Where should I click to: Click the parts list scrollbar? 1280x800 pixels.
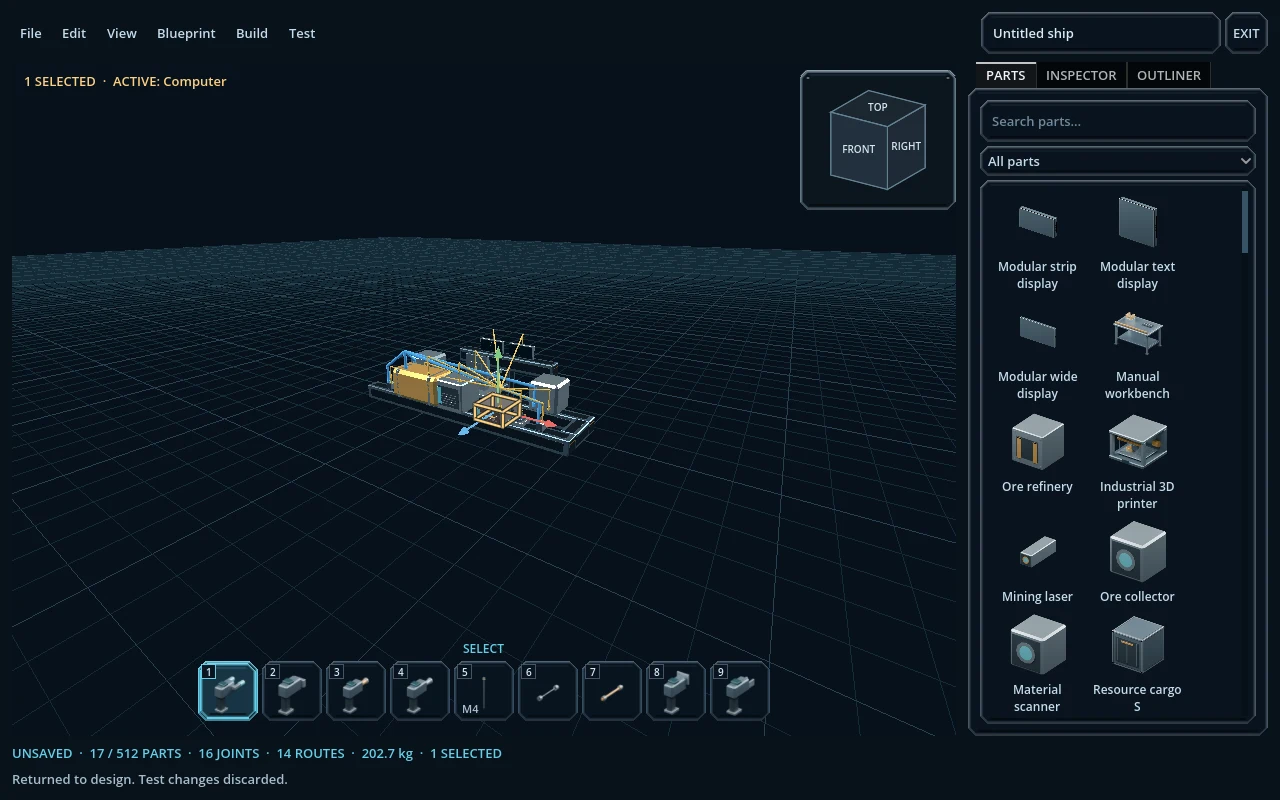[1245, 222]
